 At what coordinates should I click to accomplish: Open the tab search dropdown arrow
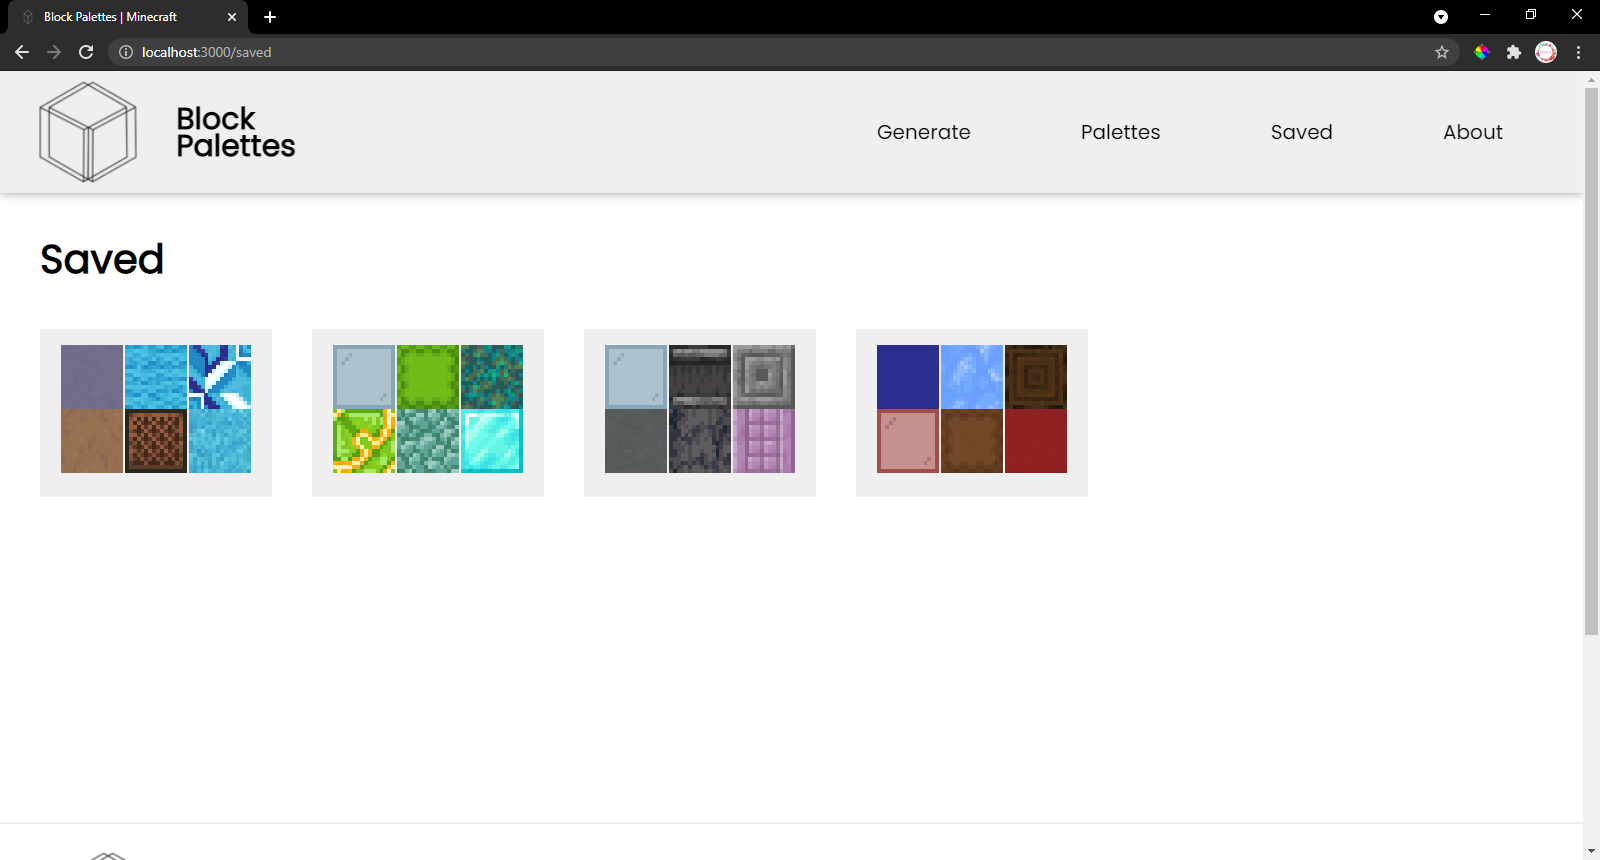(1441, 17)
